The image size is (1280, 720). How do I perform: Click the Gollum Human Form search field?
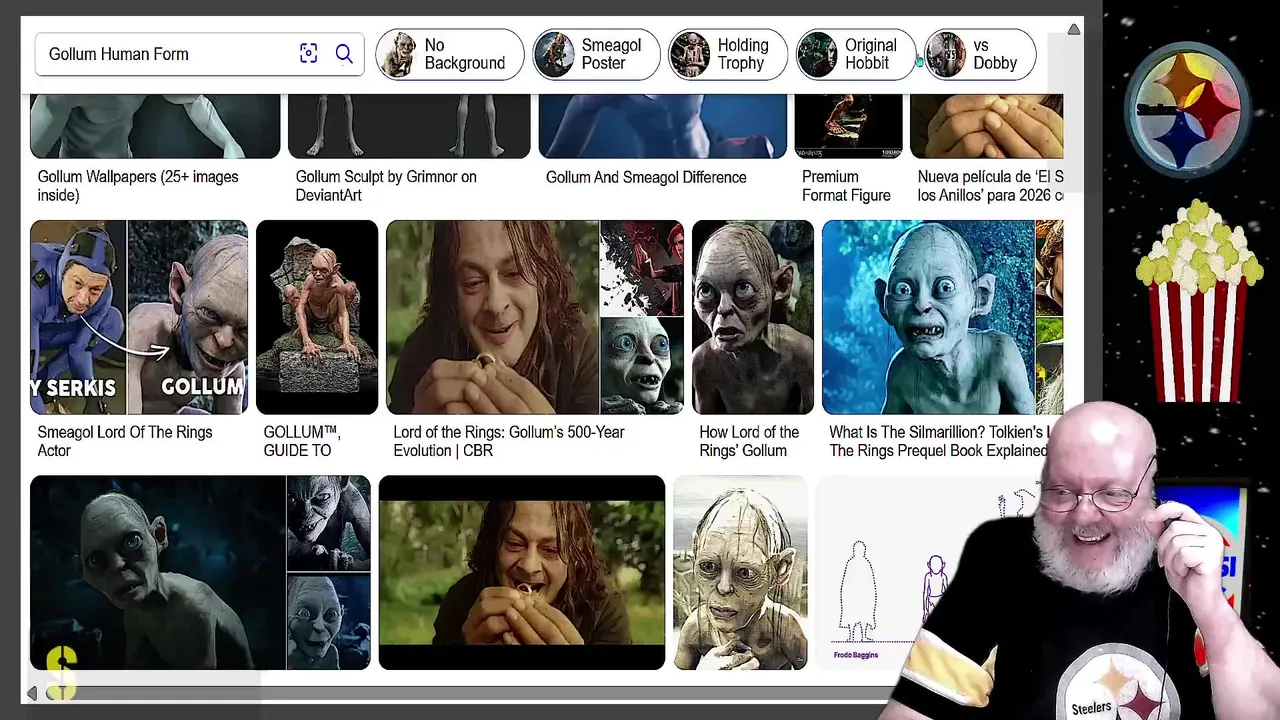(200, 54)
